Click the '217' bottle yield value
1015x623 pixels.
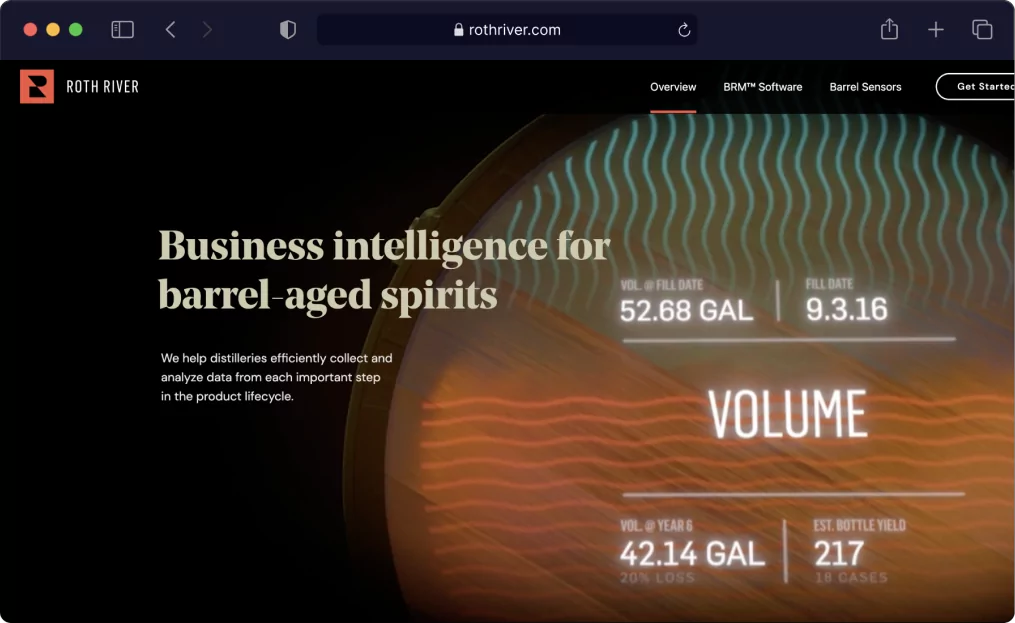point(839,554)
